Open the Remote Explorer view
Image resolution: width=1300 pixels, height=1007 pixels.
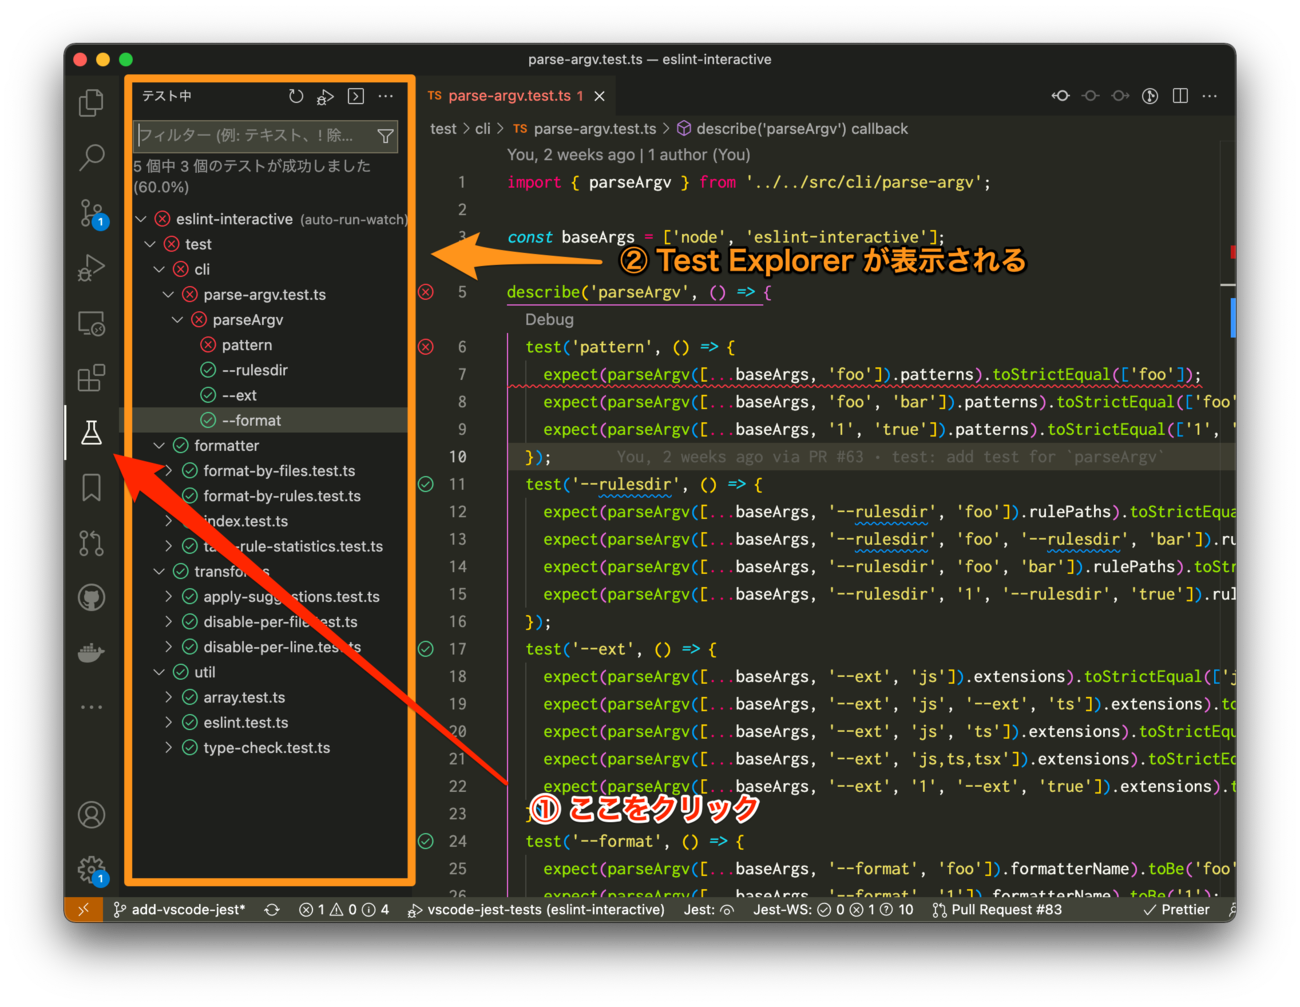[91, 323]
